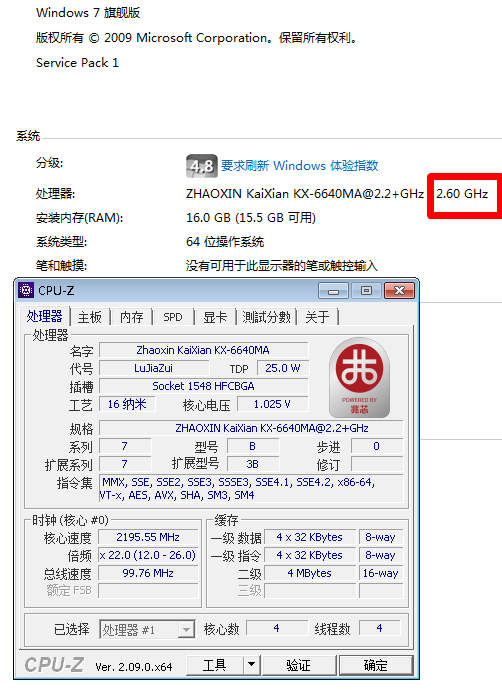This screenshot has width=502, height=690.
Task: Click the CPU-Z title bar icon
Action: point(26,290)
